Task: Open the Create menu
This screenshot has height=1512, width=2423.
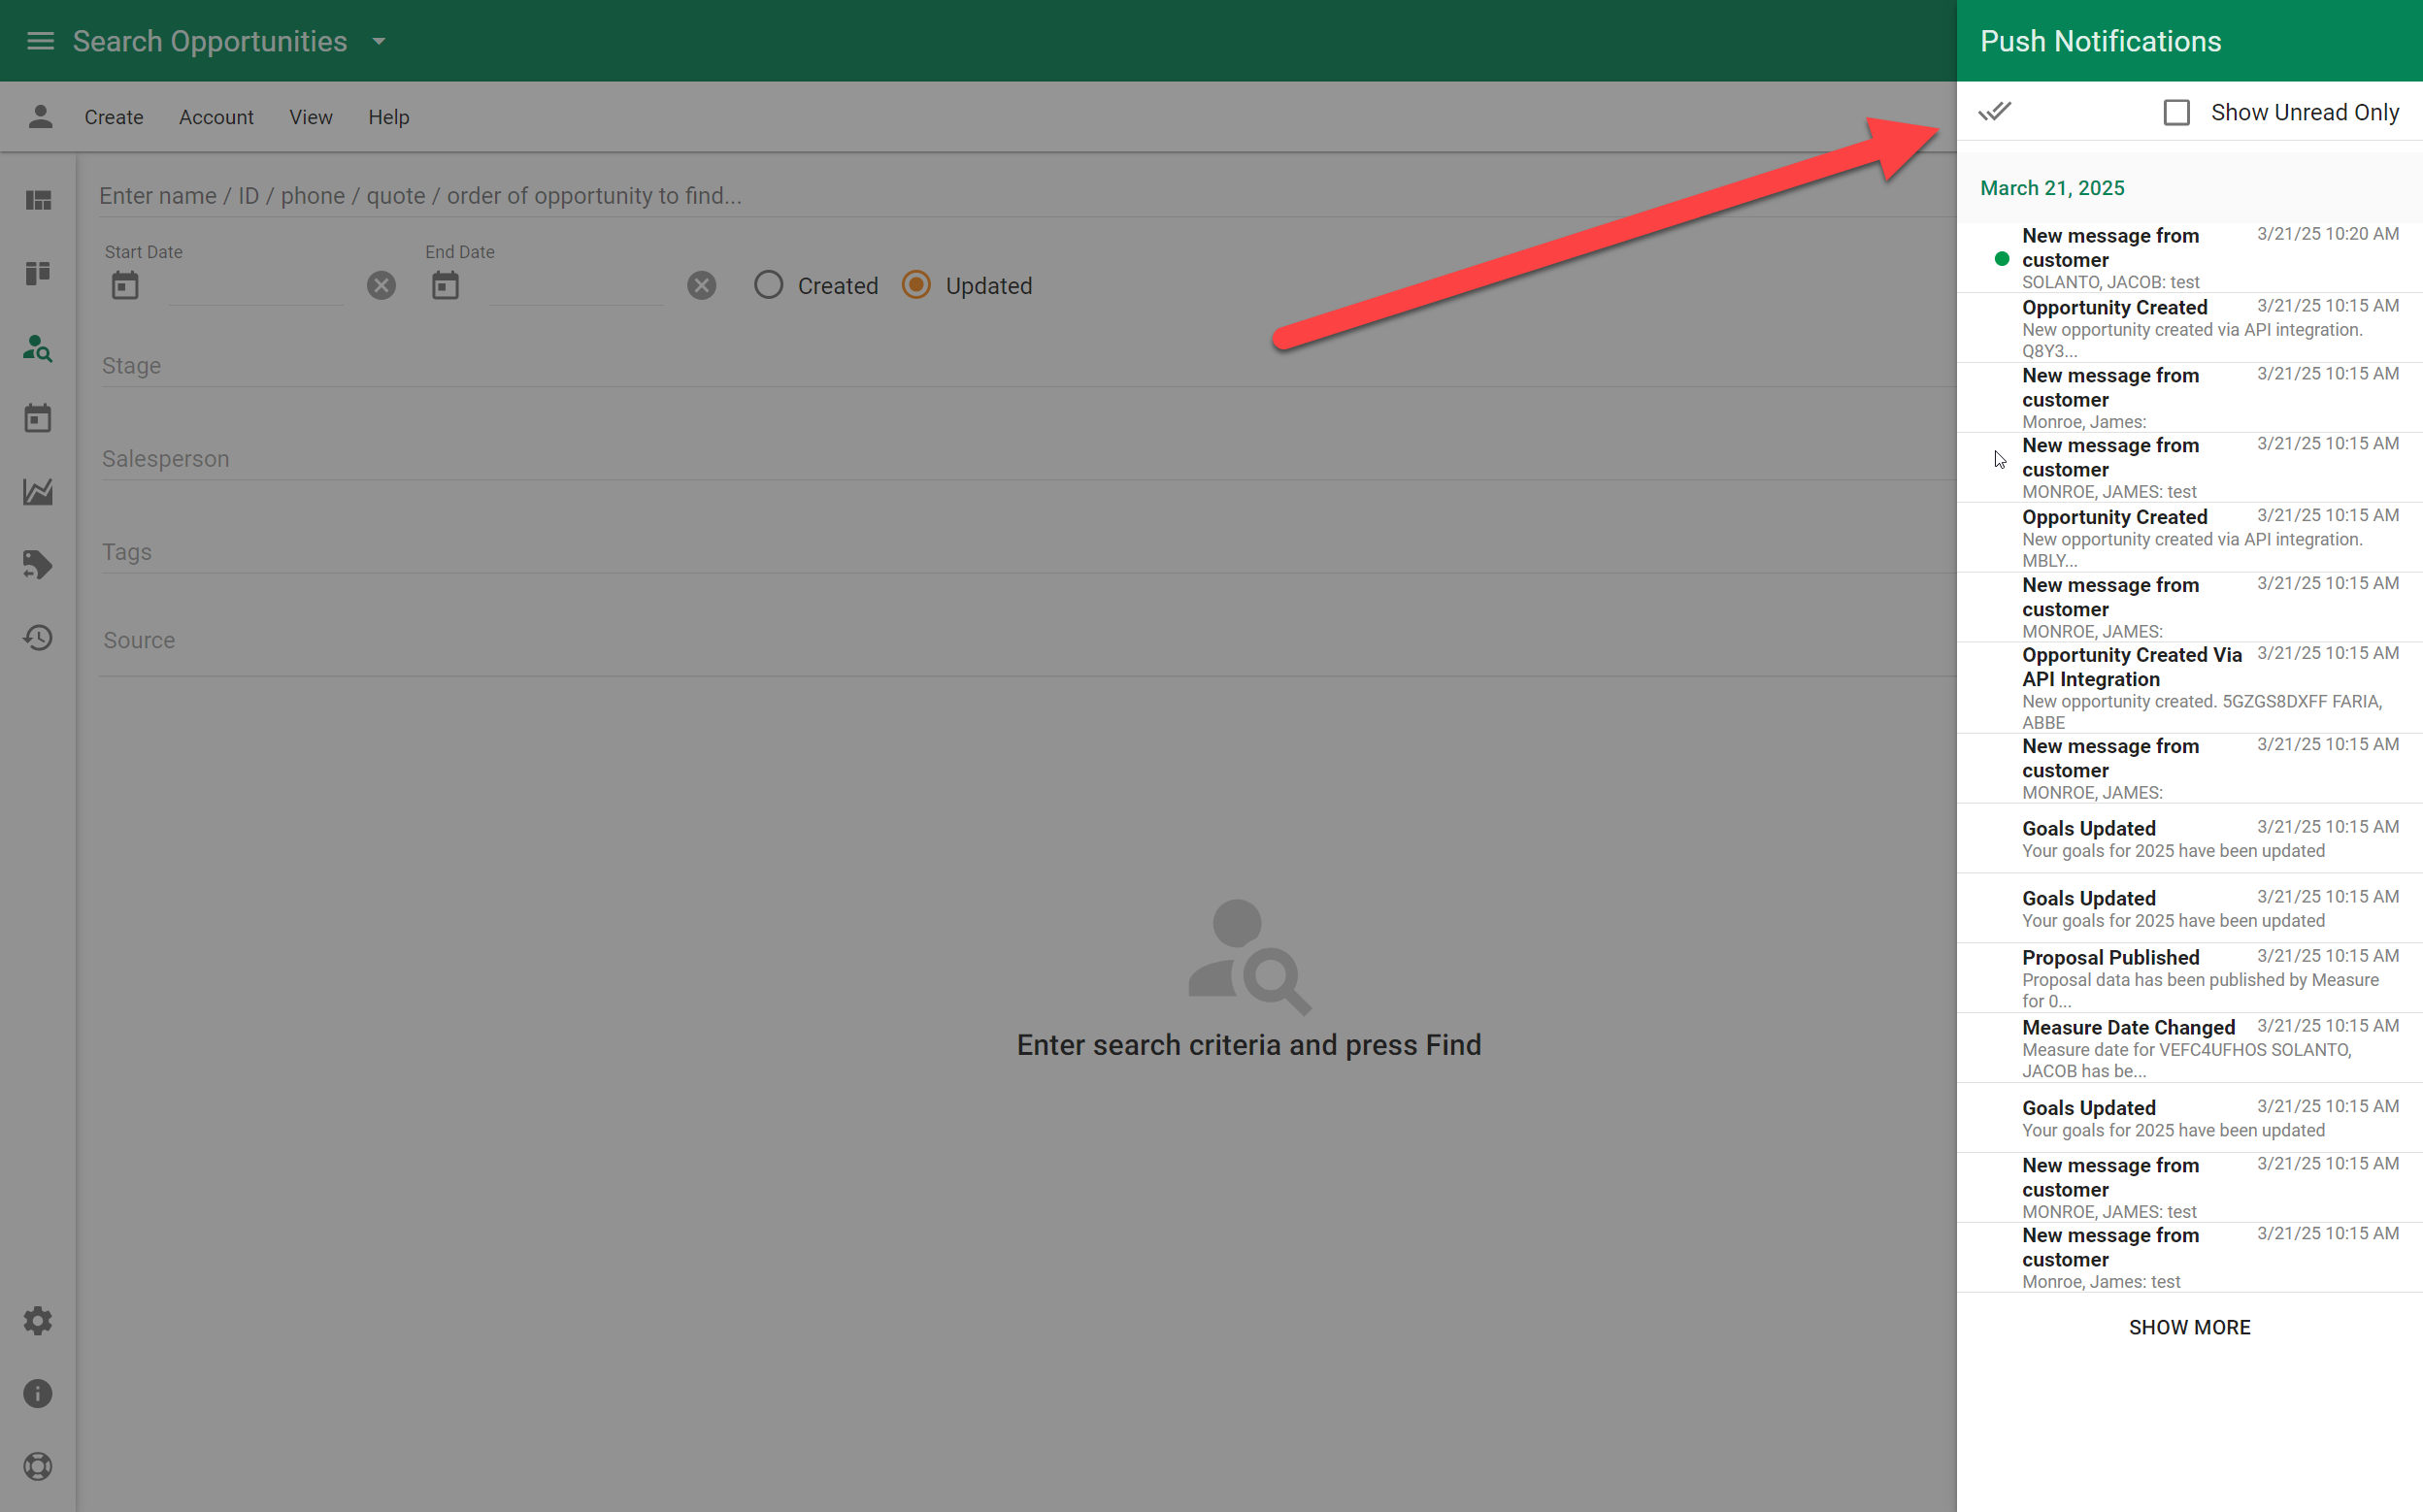Action: [x=114, y=117]
